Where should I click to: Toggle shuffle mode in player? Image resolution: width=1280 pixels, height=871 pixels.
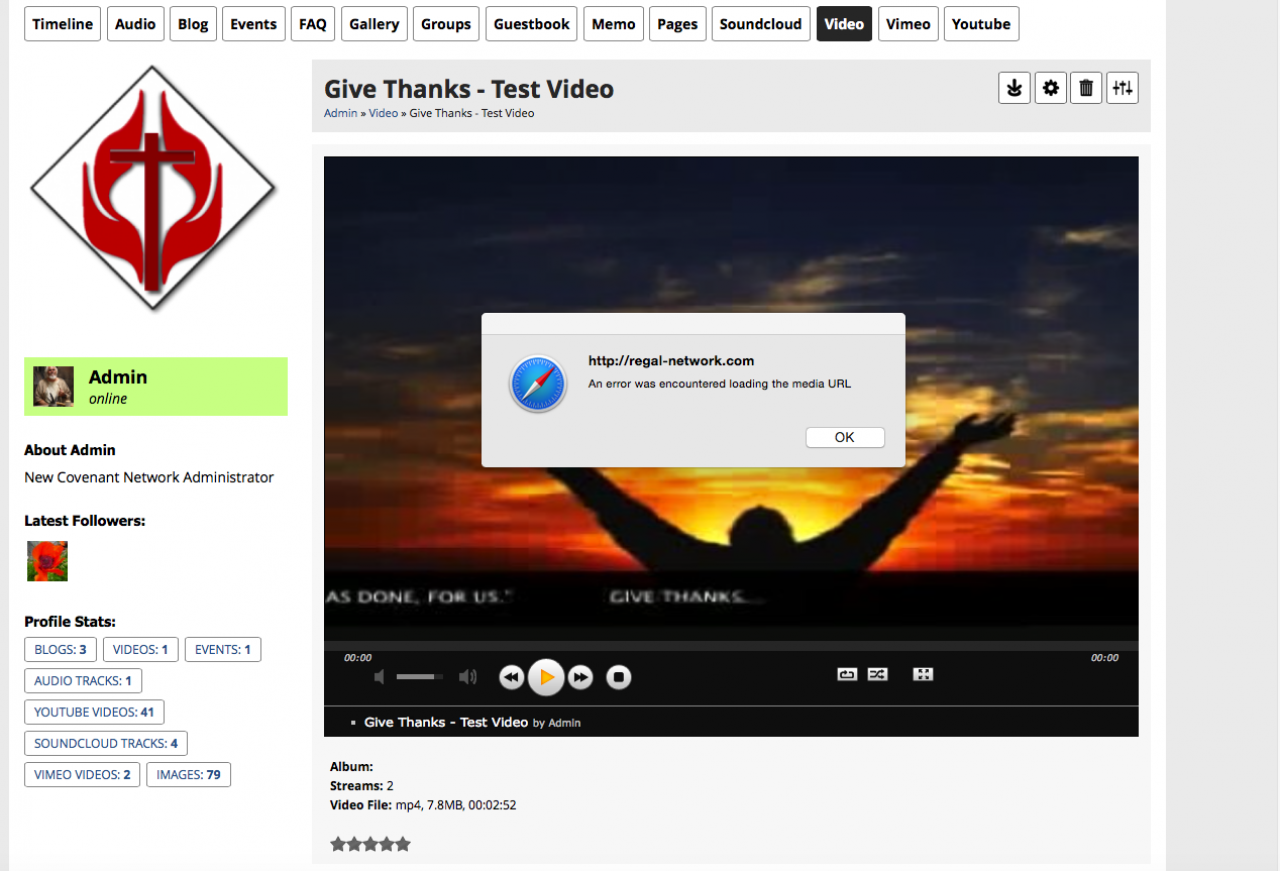tap(877, 674)
